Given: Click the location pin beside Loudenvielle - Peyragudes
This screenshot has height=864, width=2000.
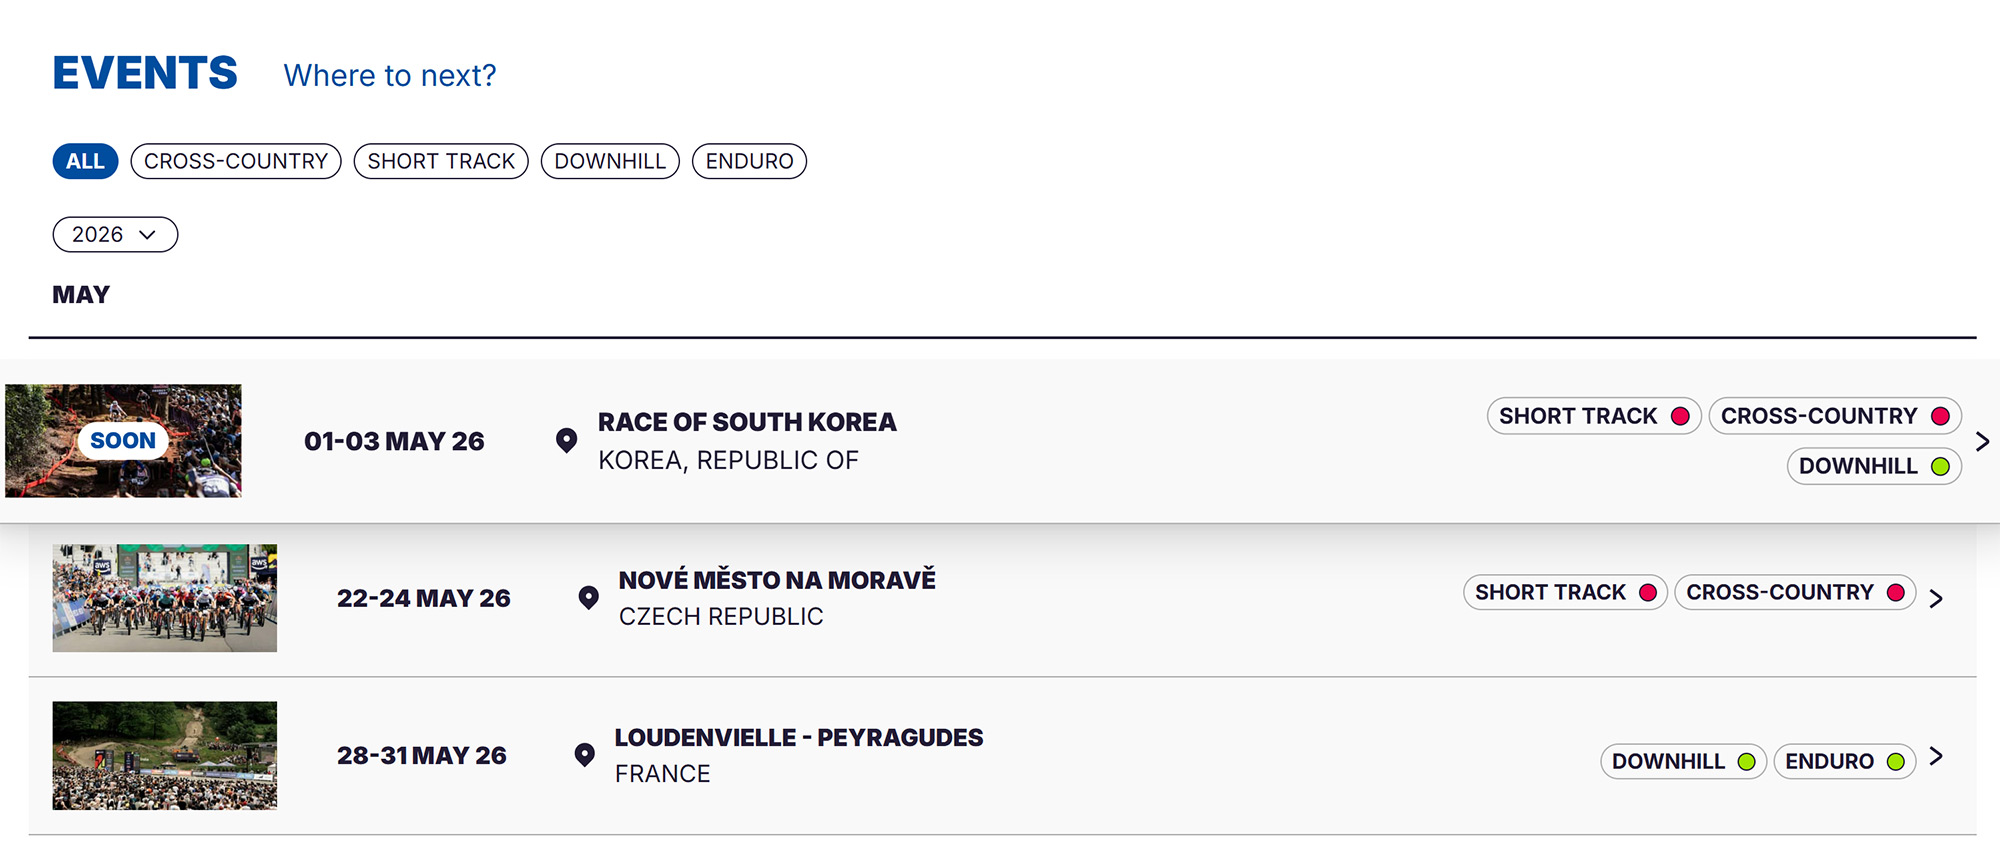Looking at the screenshot, I should 585,755.
